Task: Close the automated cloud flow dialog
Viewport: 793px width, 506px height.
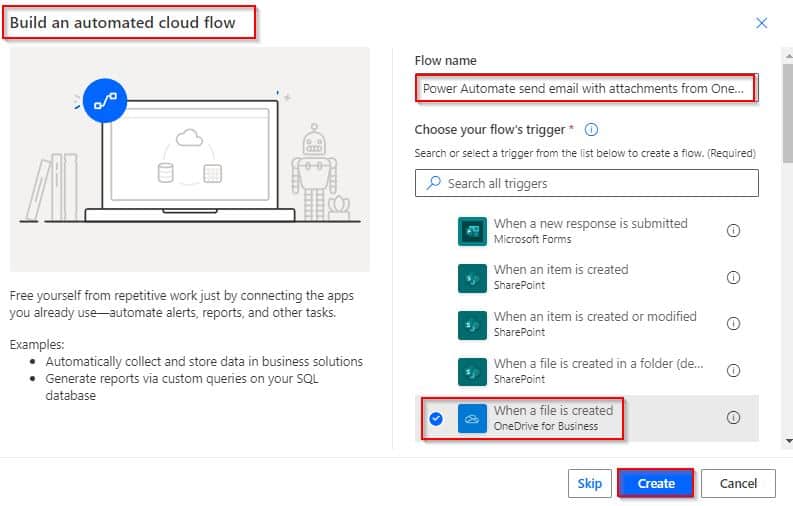Action: (x=762, y=23)
